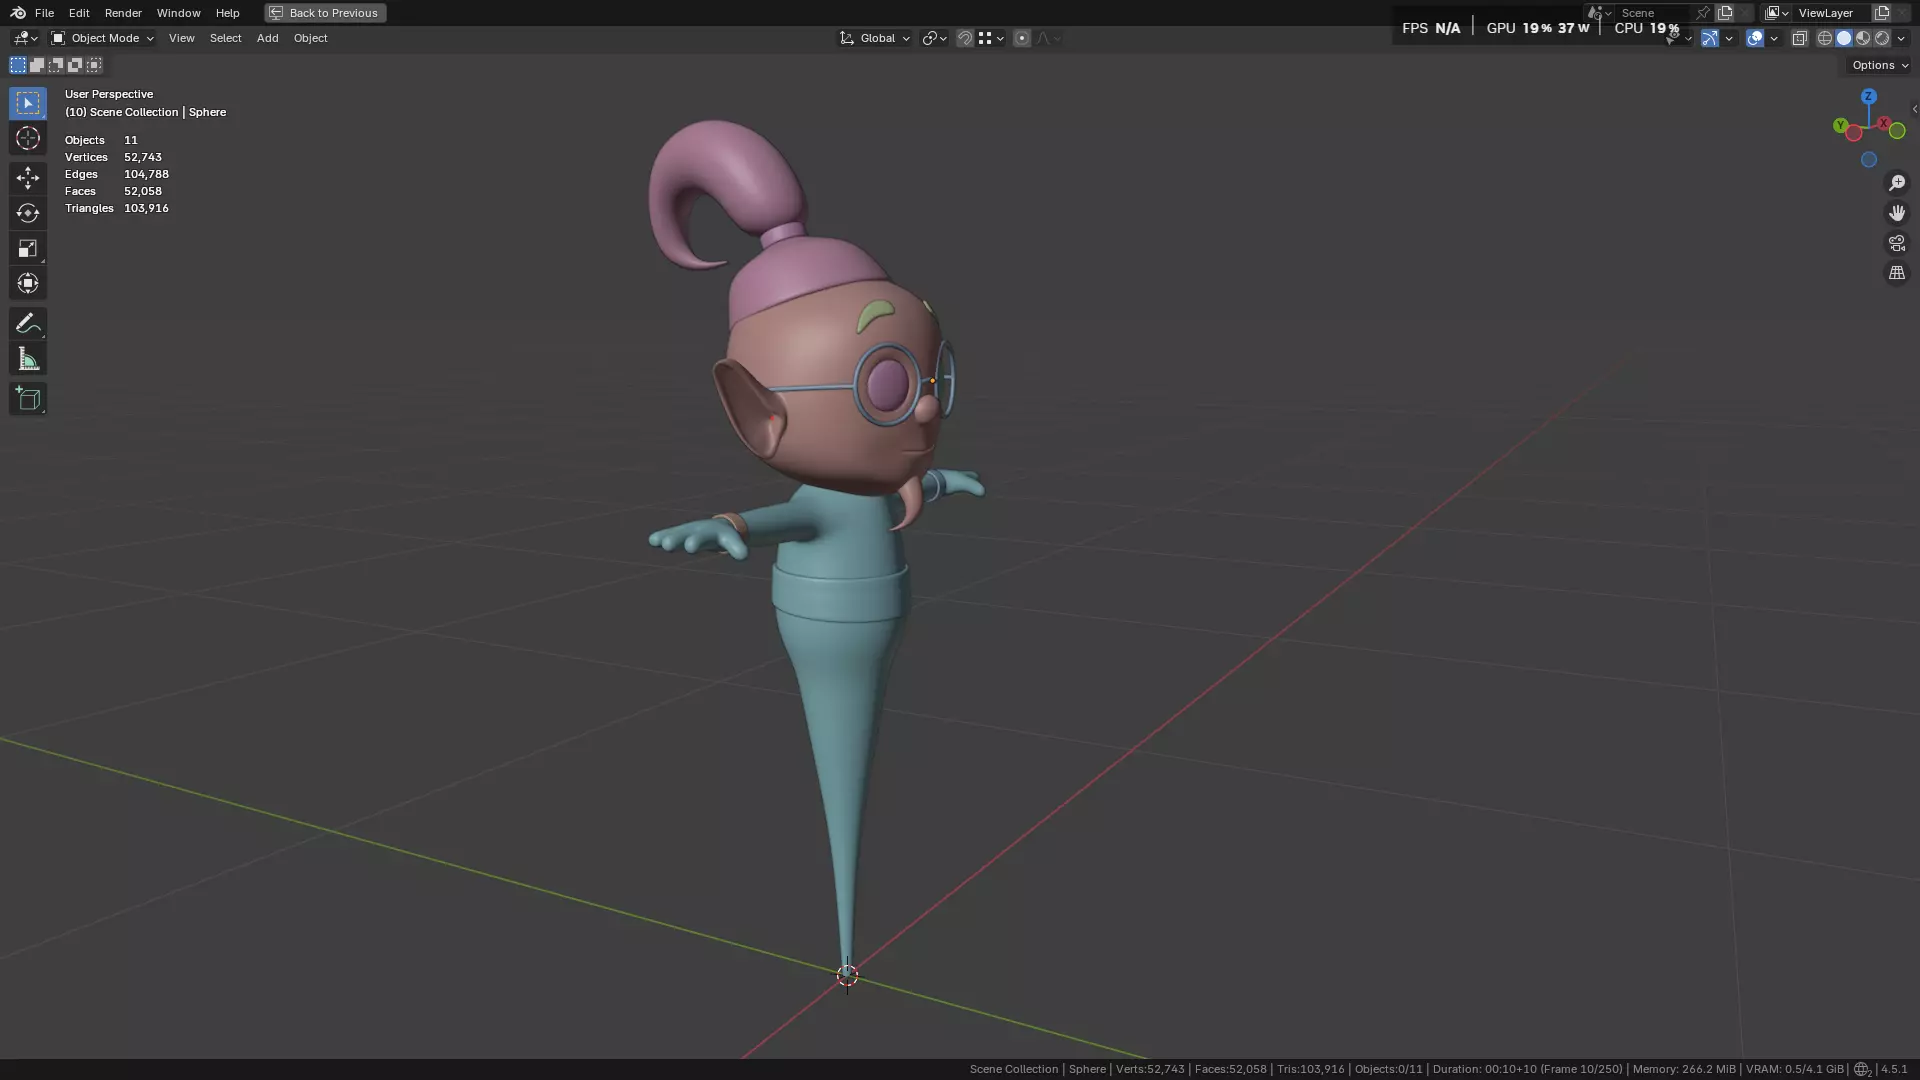Click the red X axis gizmo handle
Viewport: 1920px width, 1080px height.
click(1884, 123)
